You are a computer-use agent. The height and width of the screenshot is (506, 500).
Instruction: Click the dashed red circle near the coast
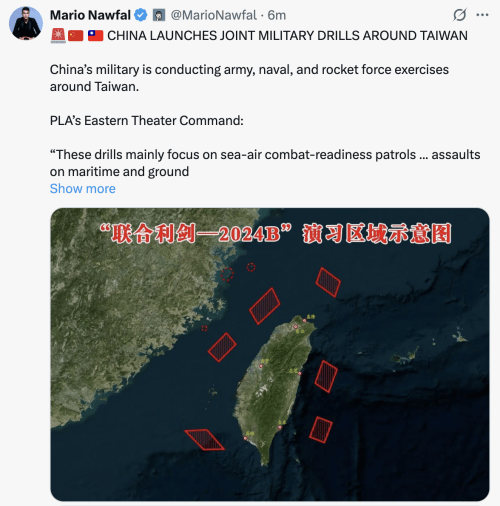tap(227, 274)
